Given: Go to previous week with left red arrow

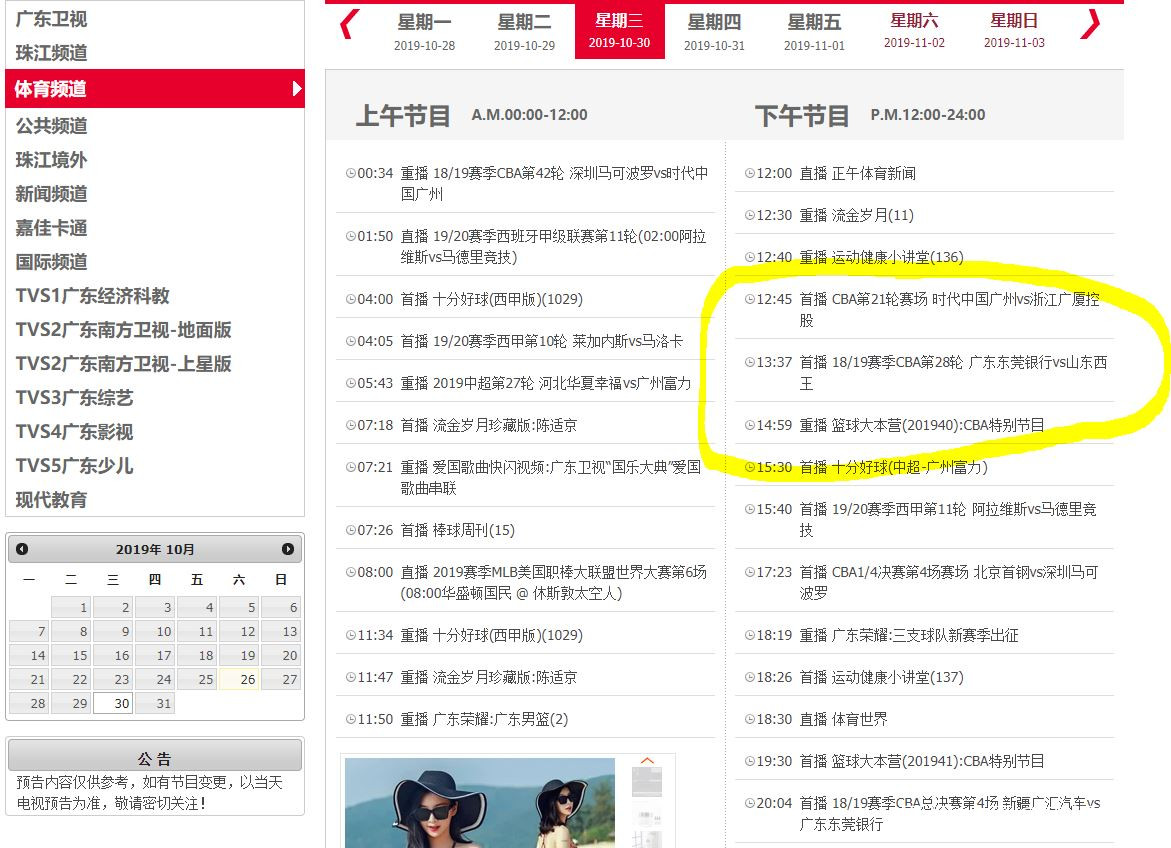Looking at the screenshot, I should (x=349, y=24).
